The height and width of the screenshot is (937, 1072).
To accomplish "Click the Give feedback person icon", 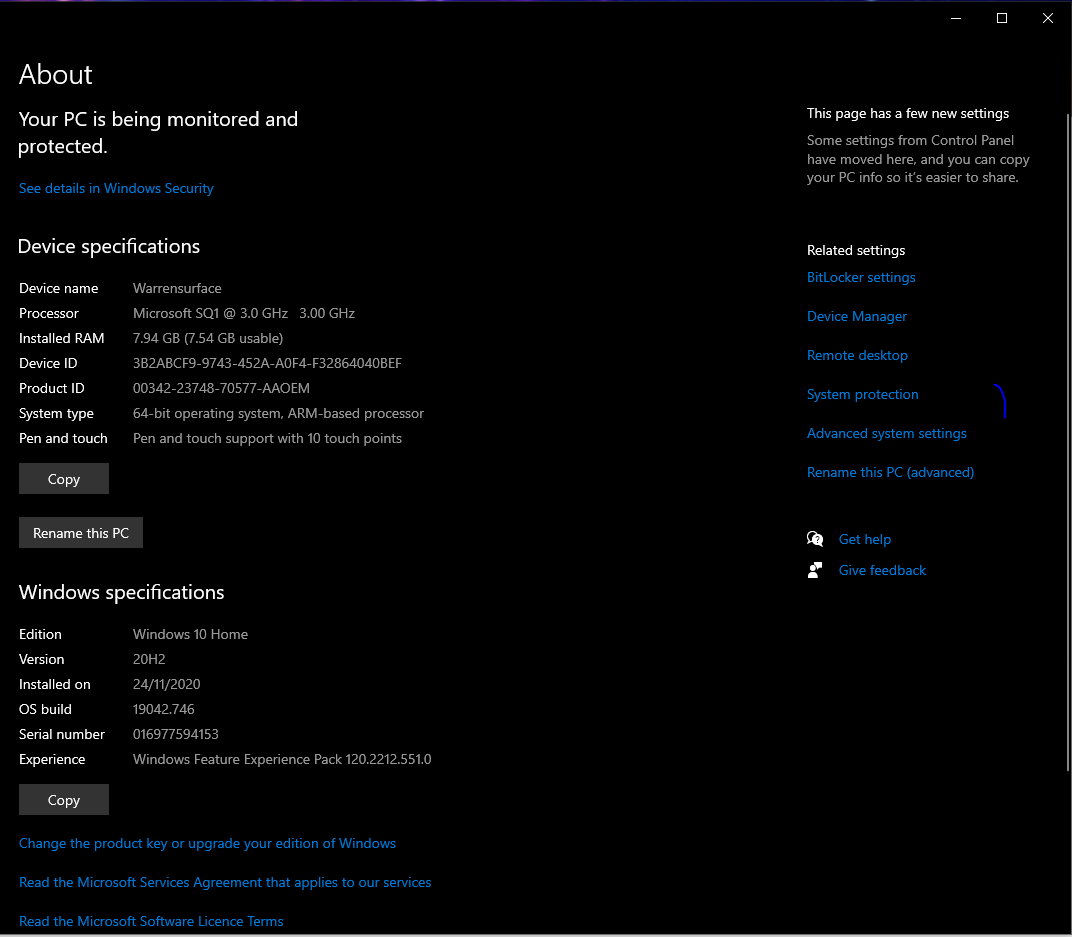I will [815, 570].
